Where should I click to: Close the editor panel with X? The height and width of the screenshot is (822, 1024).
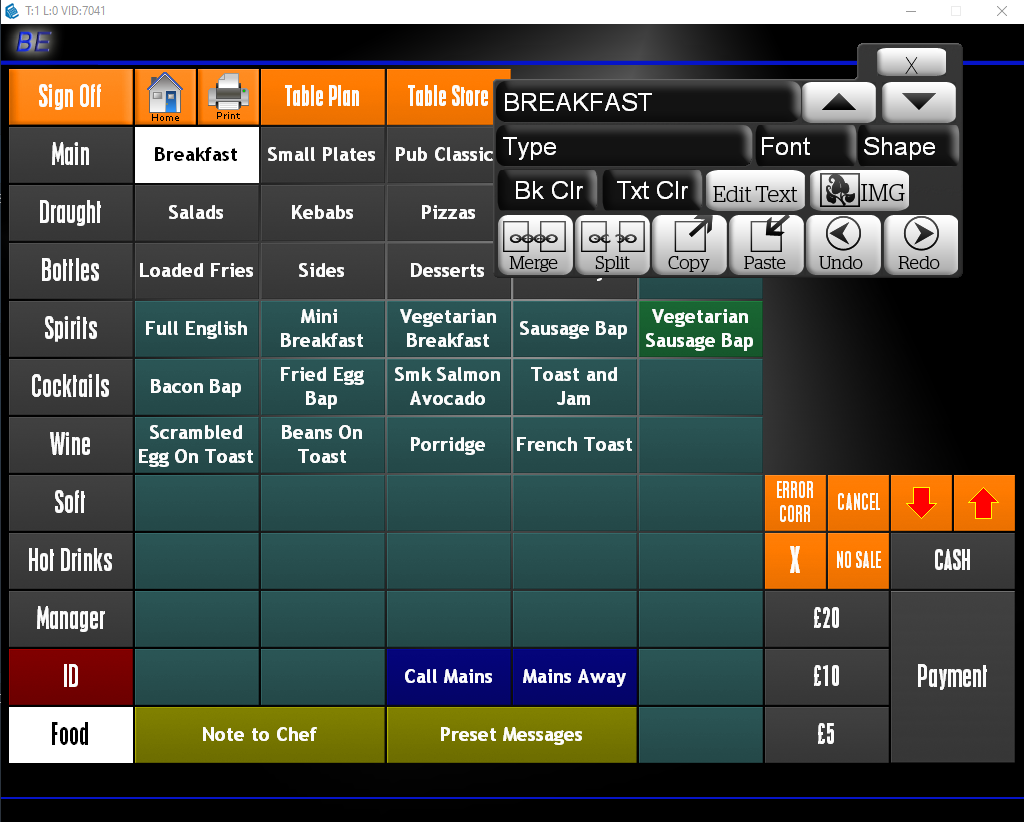pyautogui.click(x=911, y=63)
